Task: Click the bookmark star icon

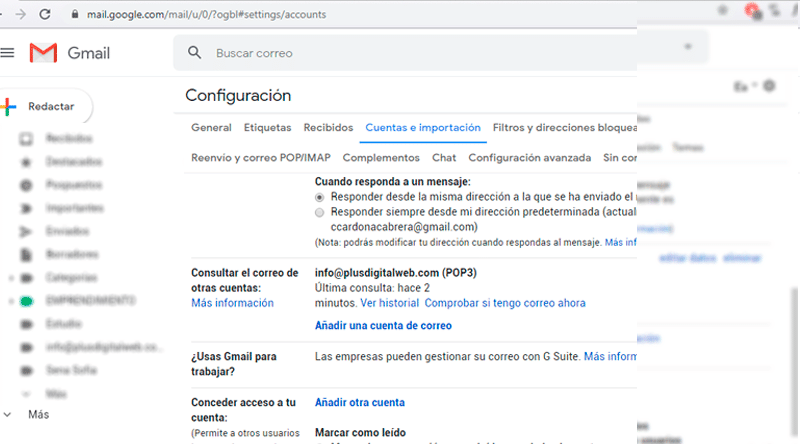Action: point(722,10)
